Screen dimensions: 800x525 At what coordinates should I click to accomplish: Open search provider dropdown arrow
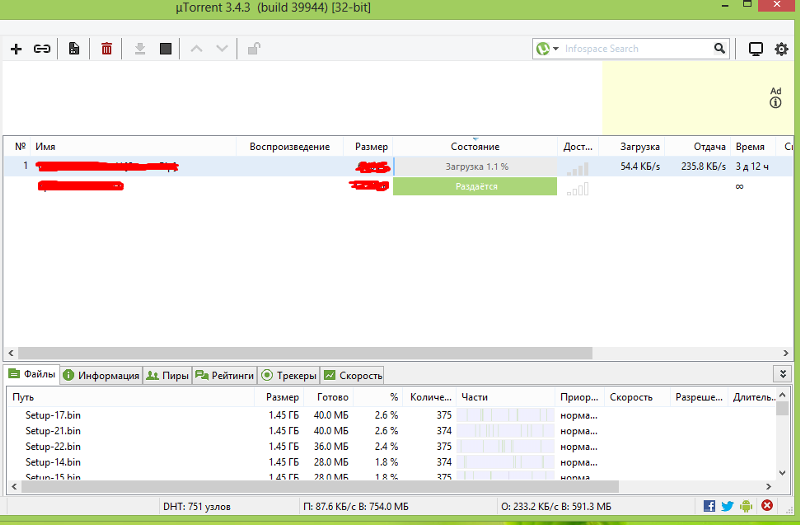tap(556, 48)
